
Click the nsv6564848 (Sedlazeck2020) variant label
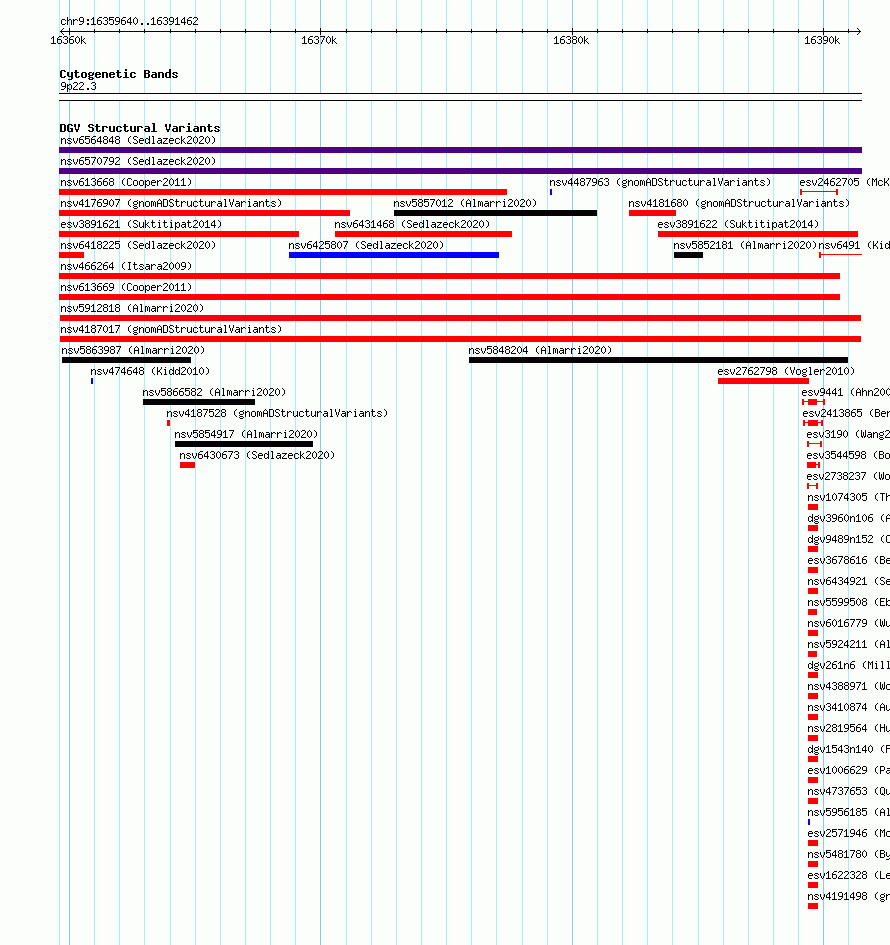click(138, 140)
